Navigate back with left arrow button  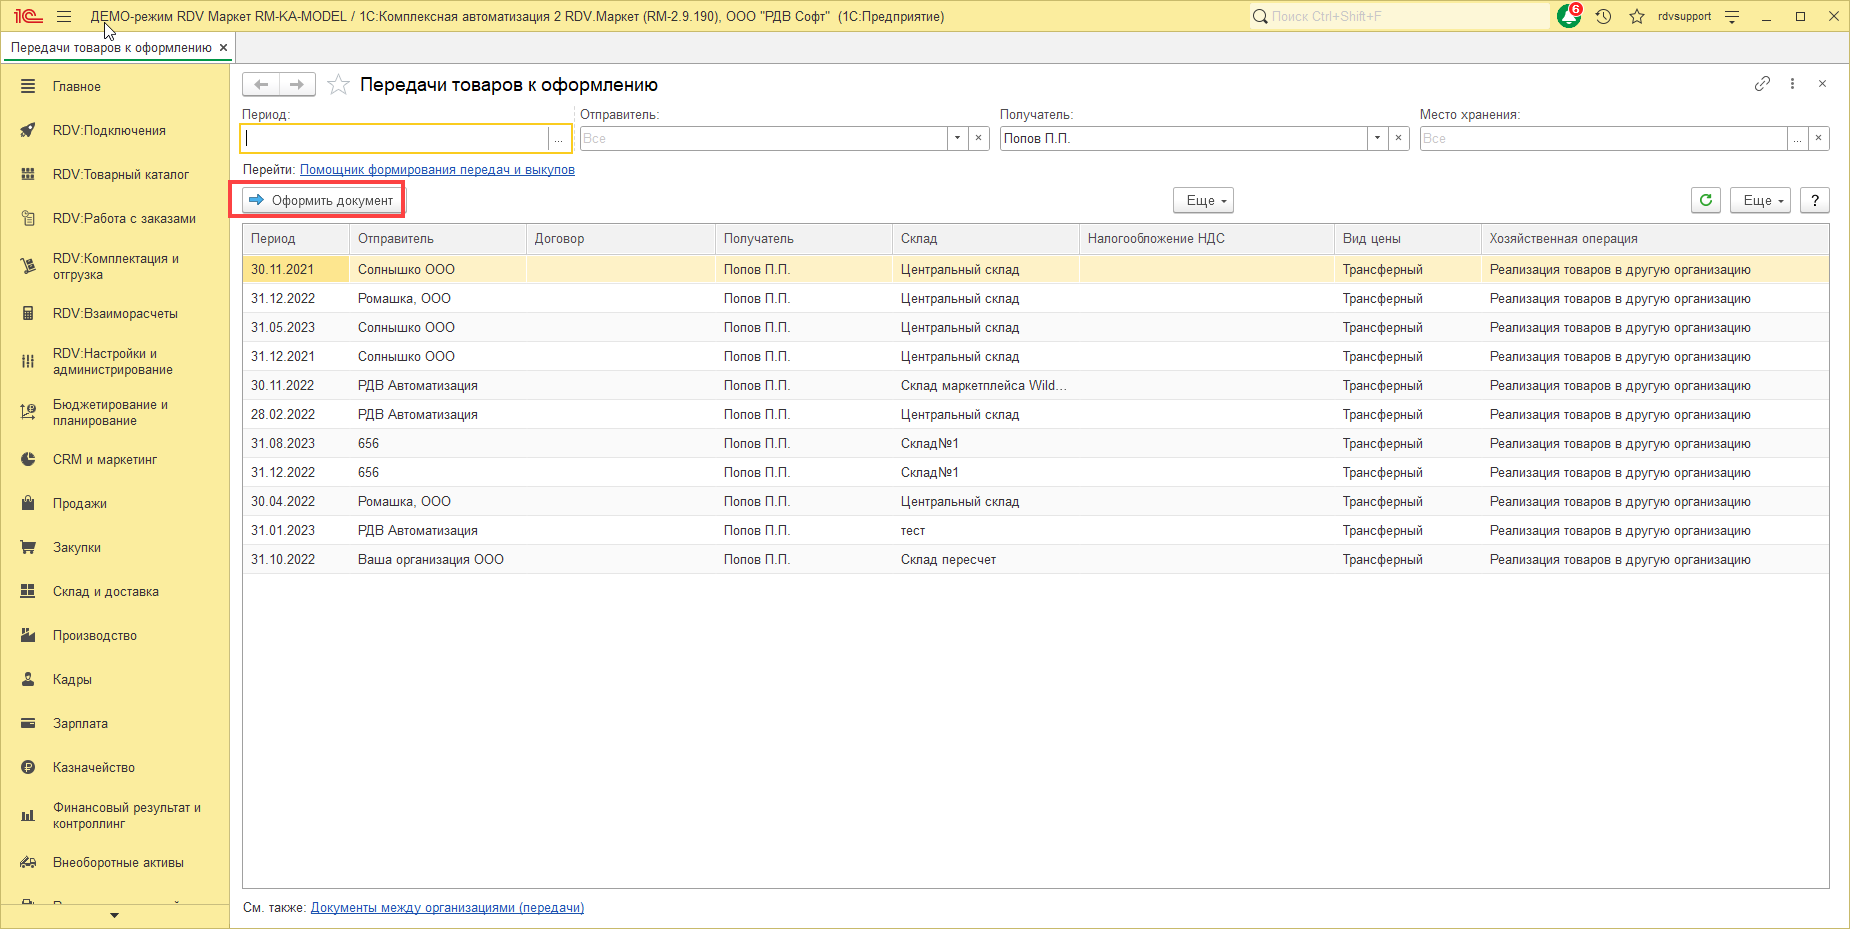(x=261, y=85)
